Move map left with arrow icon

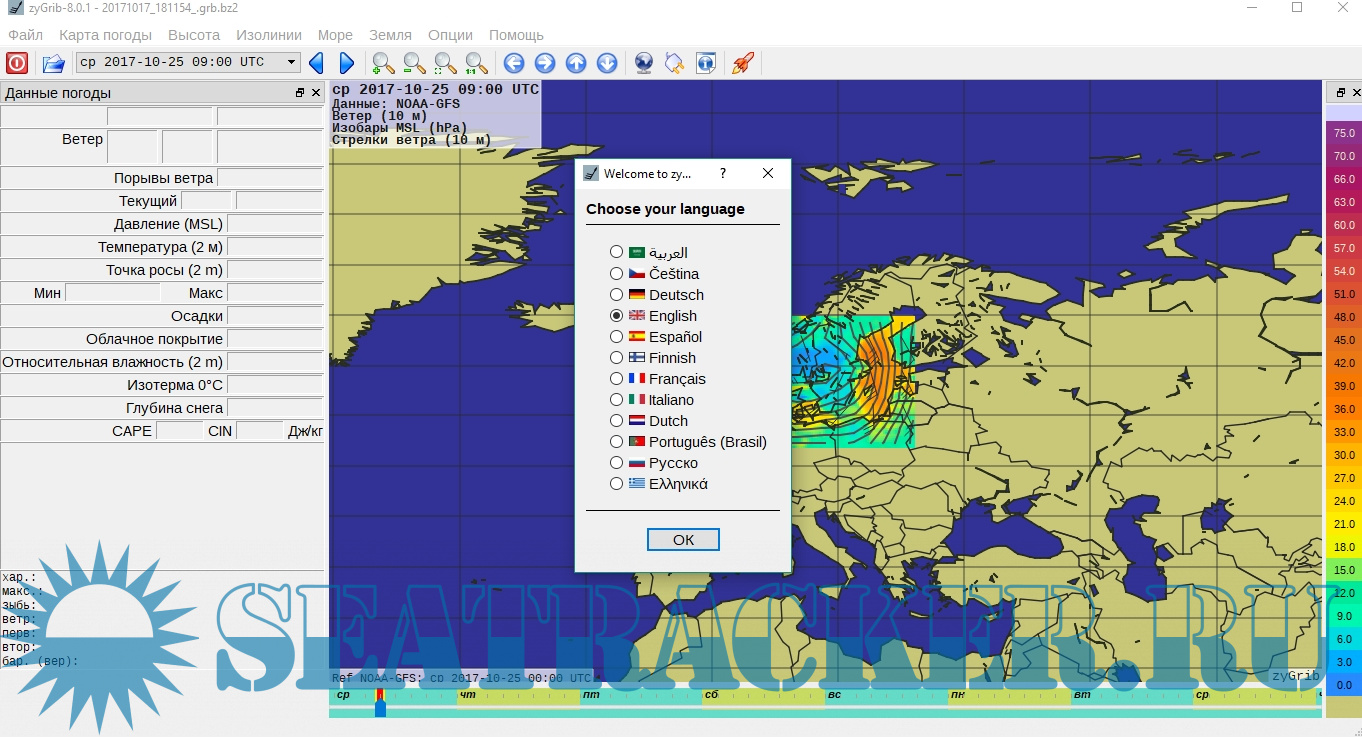(x=514, y=63)
